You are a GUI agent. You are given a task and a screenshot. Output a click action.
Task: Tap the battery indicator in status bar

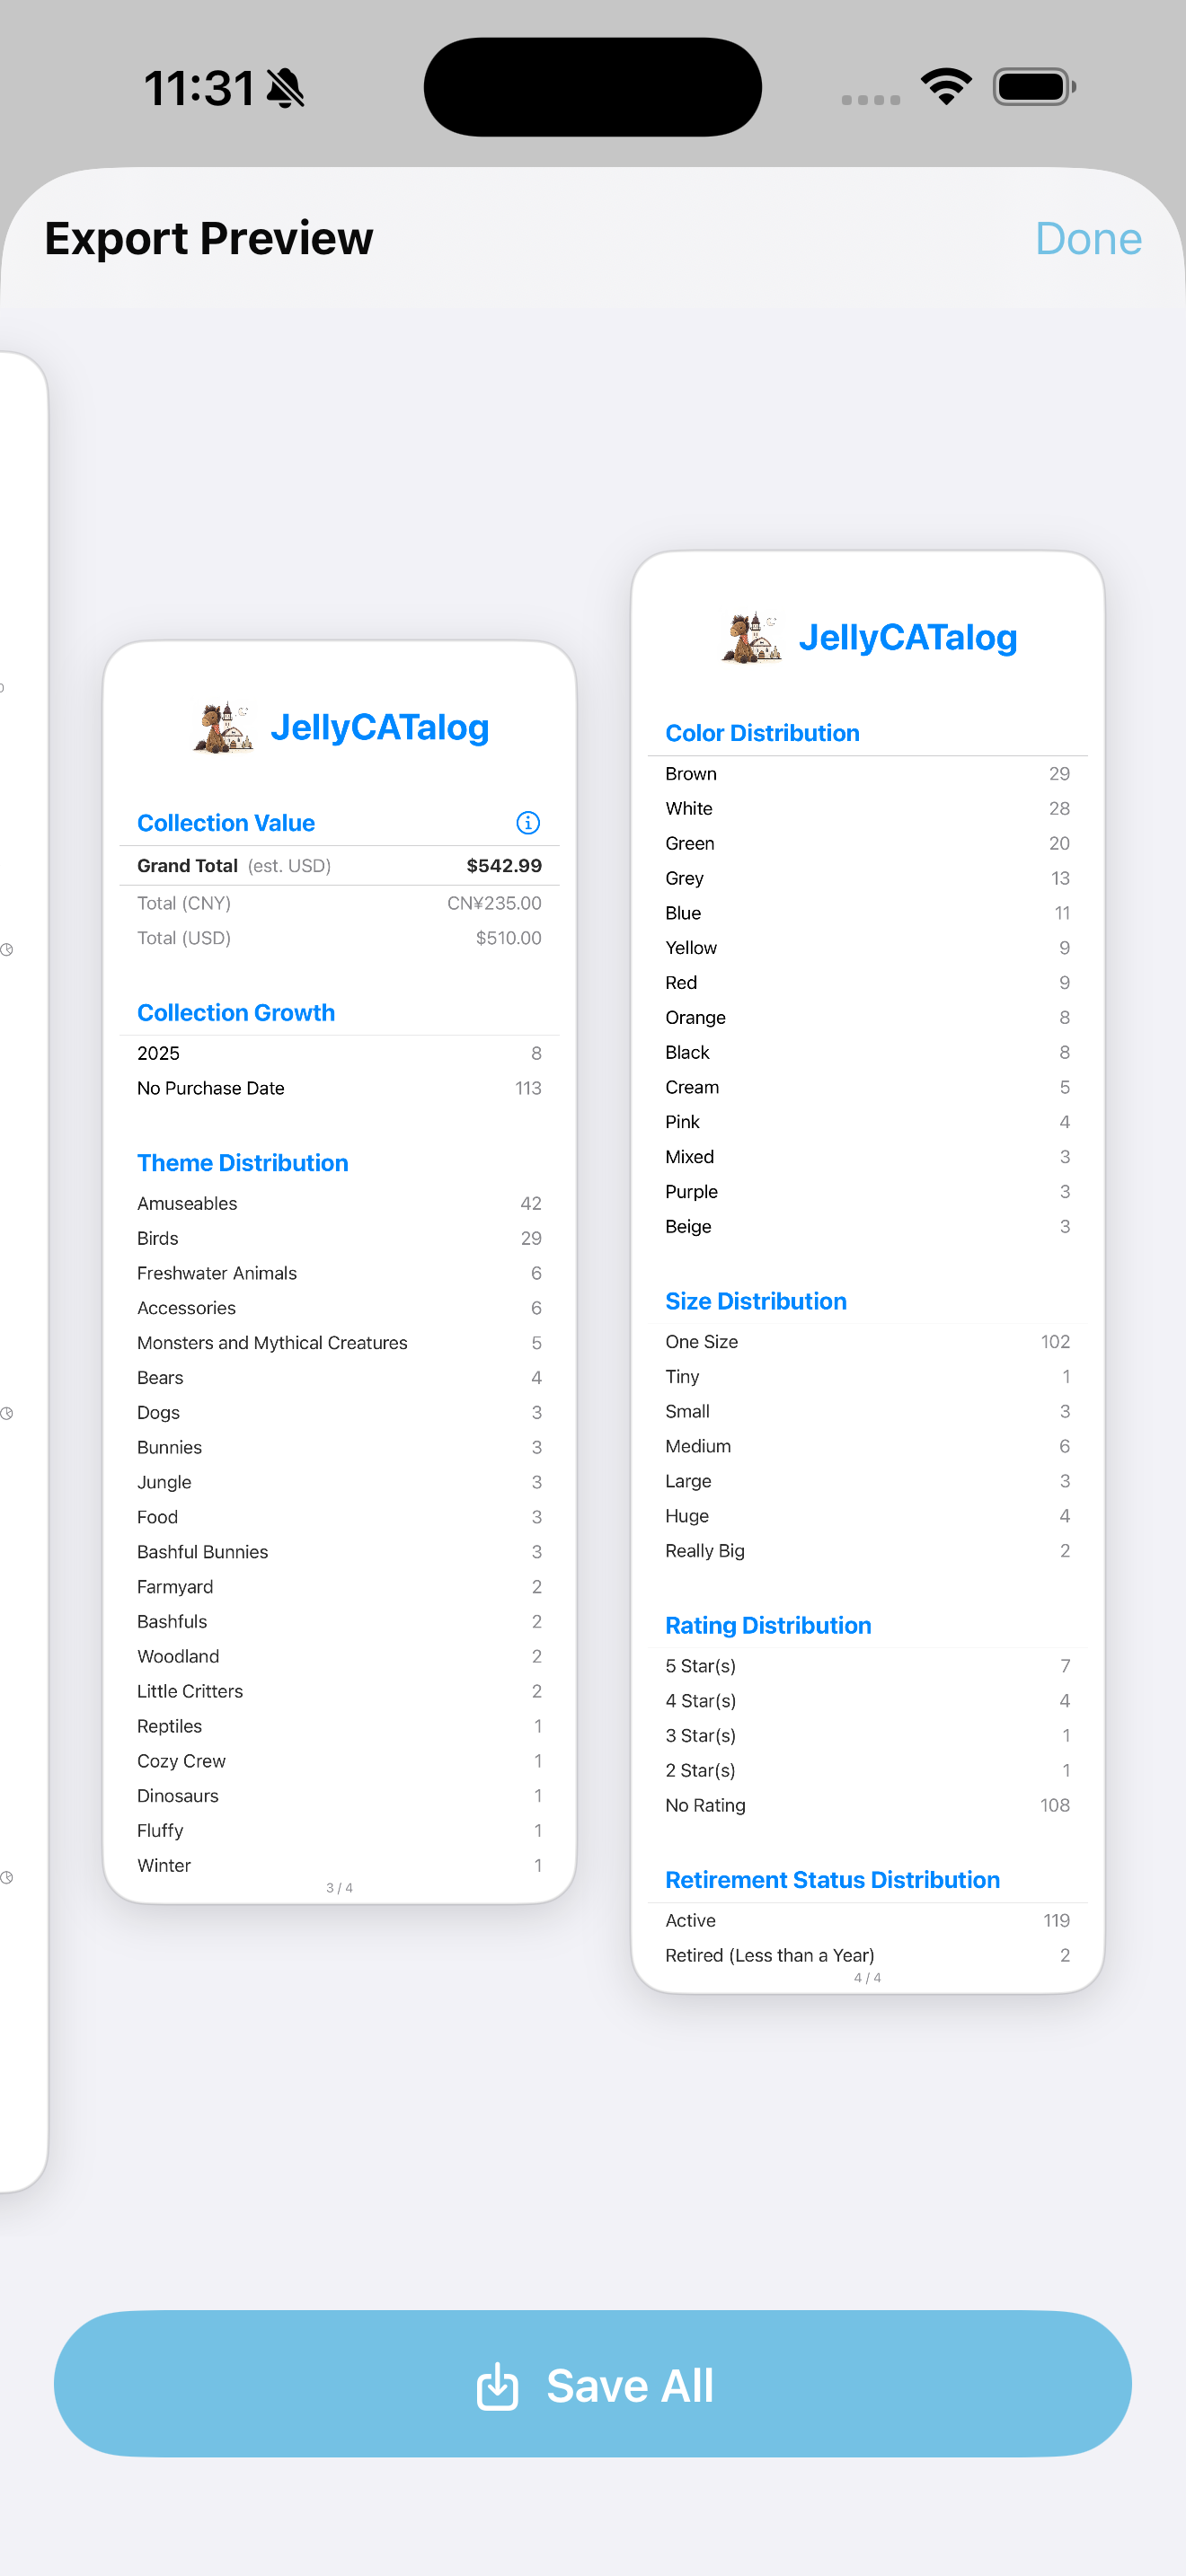pos(1033,87)
